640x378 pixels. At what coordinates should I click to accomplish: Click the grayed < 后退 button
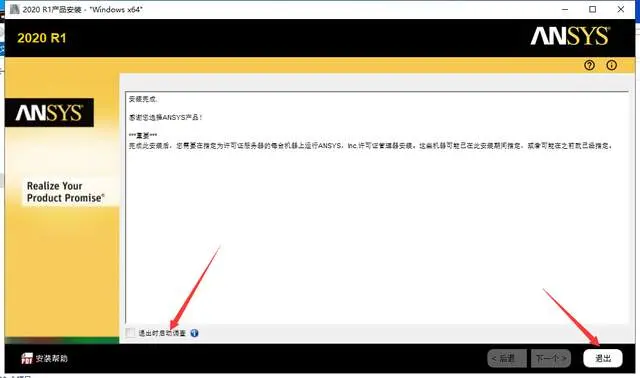507,358
